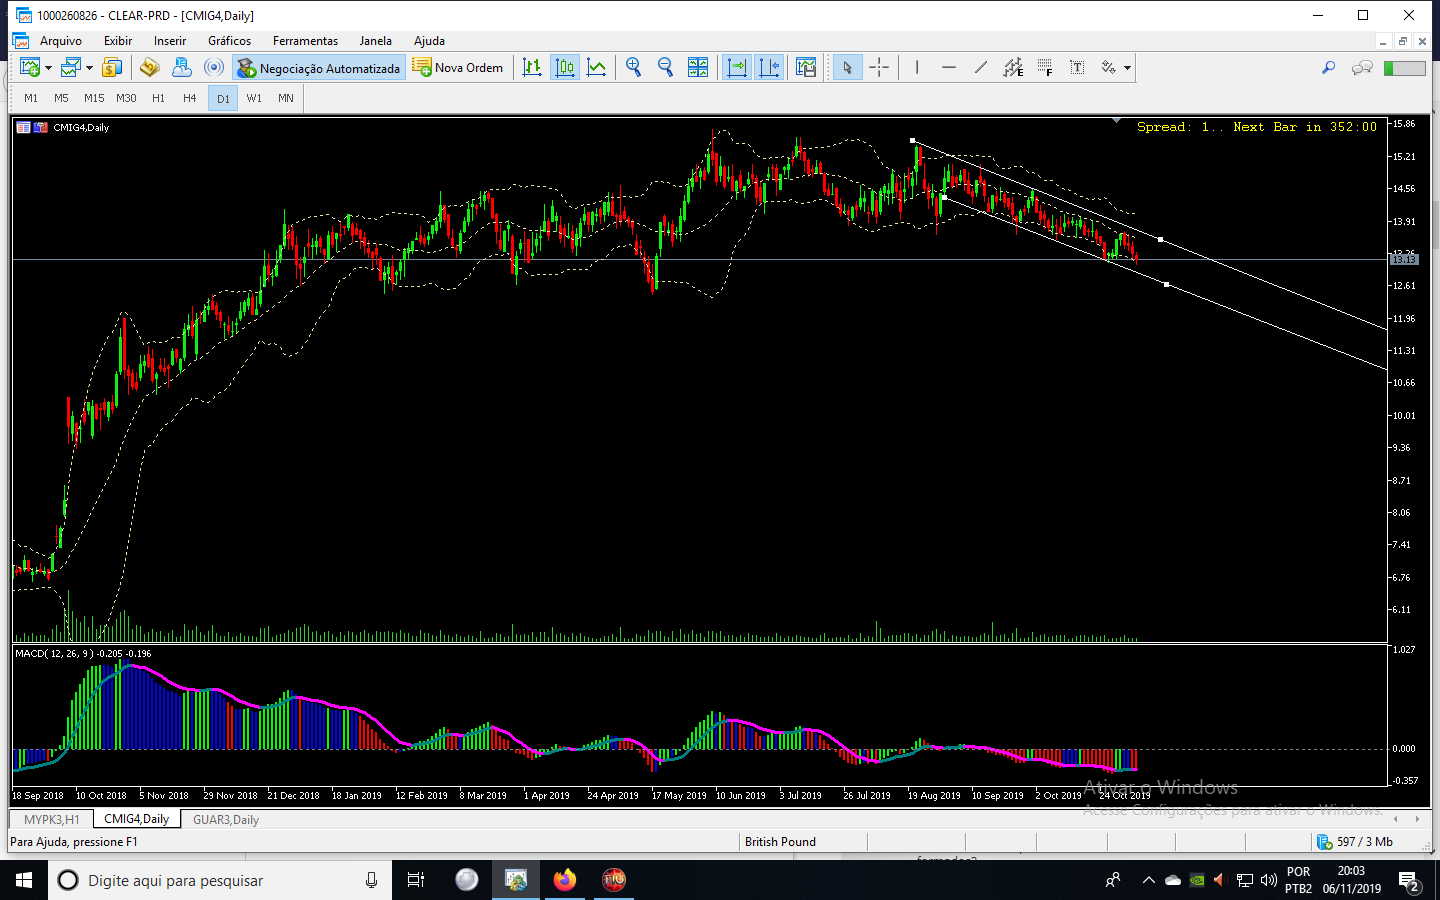
Task: Toggle Negociação Automatizada (auto trading)
Action: [x=318, y=68]
